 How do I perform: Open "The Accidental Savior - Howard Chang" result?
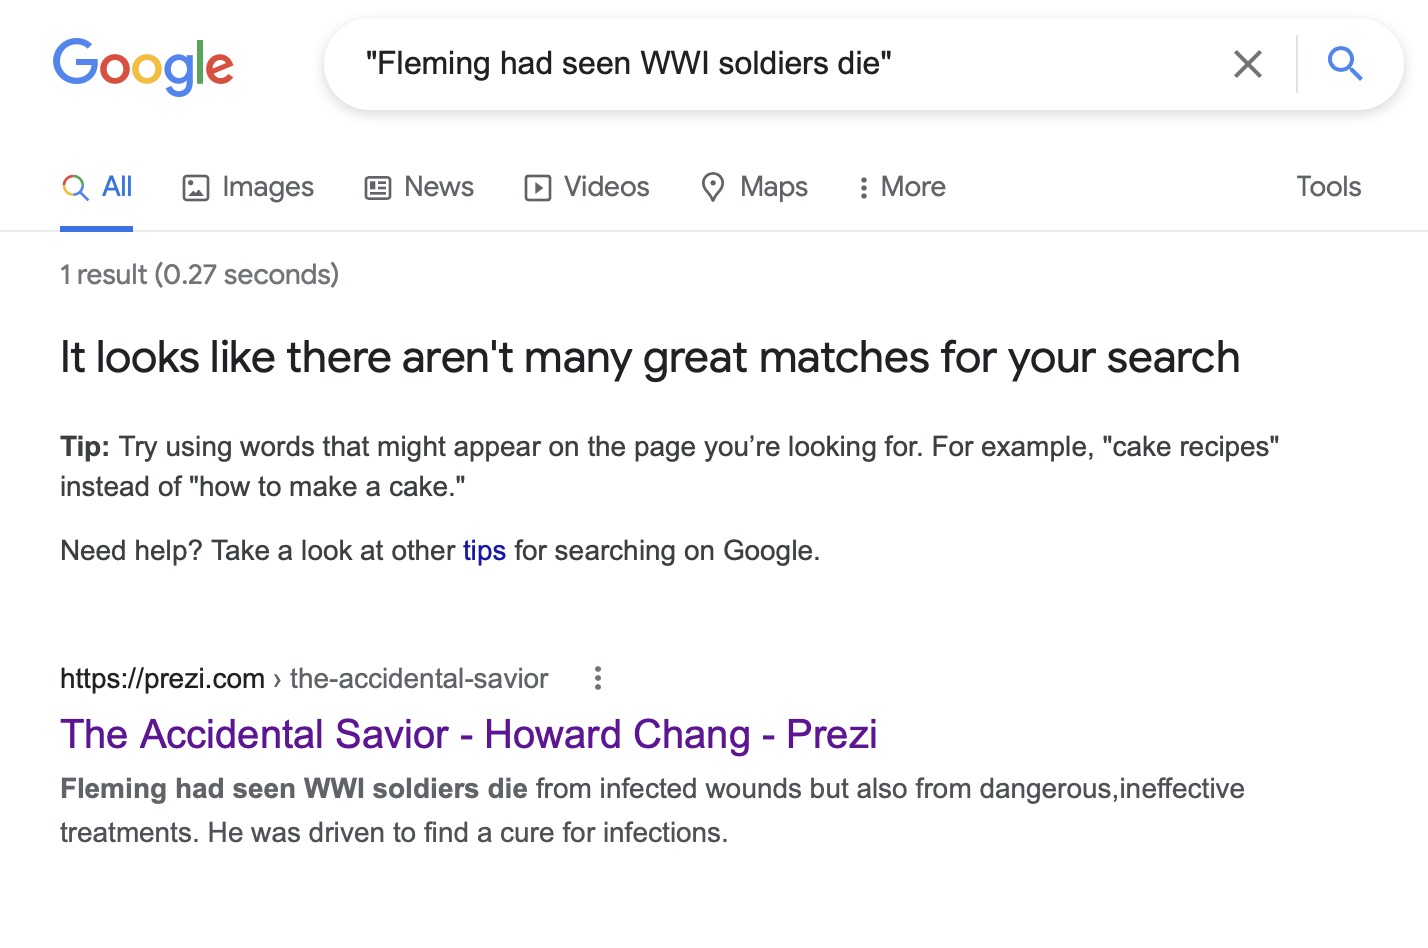tap(468, 735)
